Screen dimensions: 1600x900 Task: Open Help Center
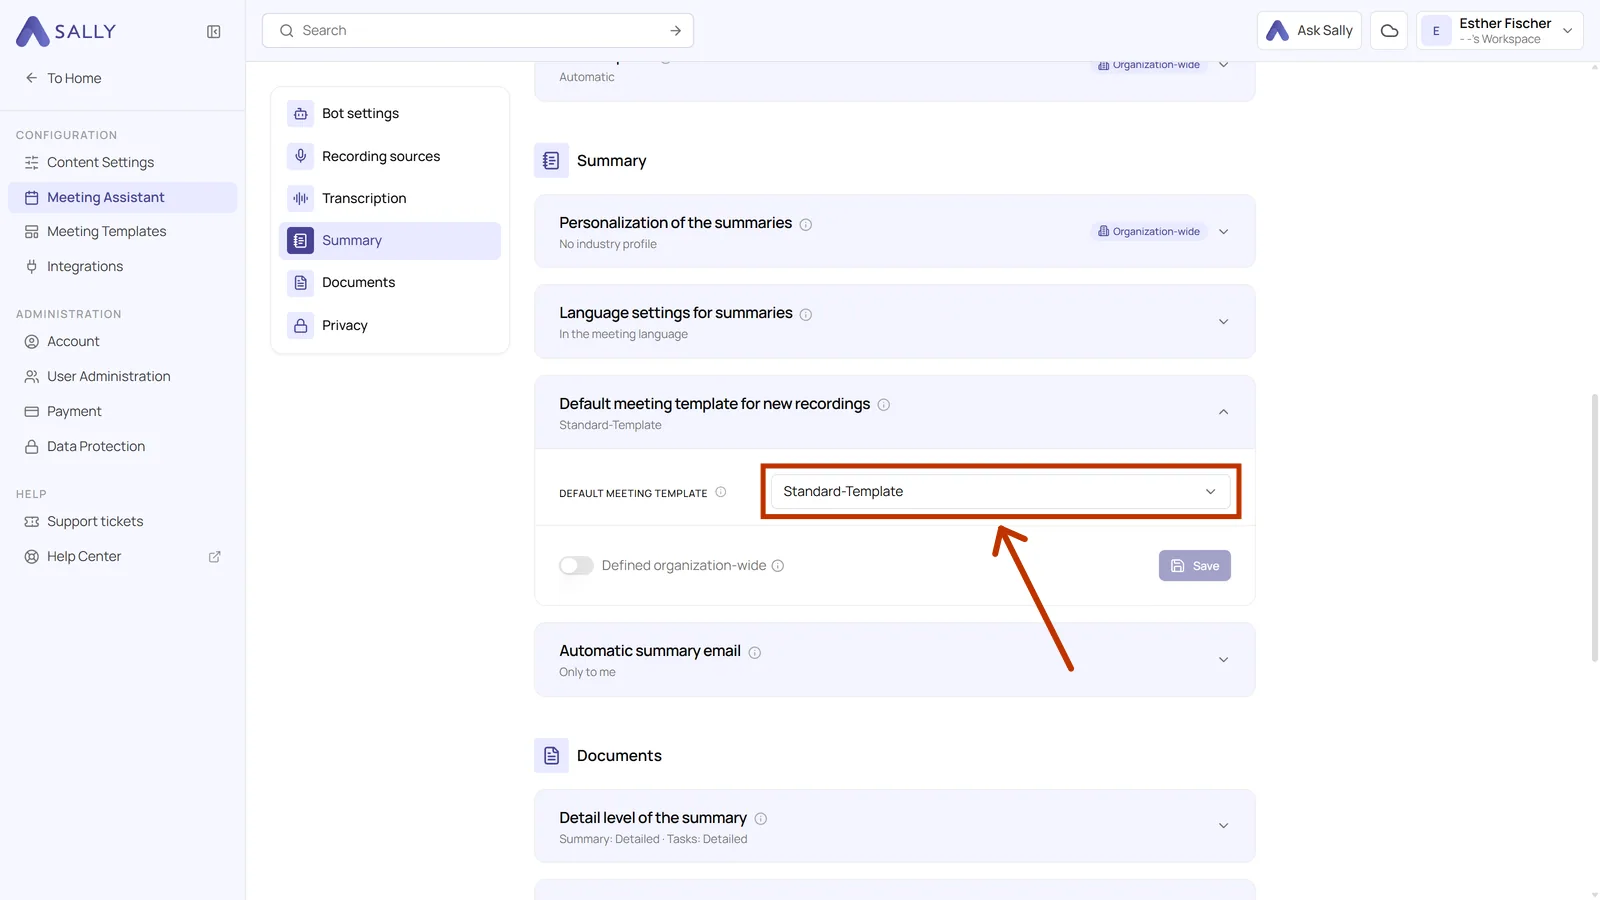[x=122, y=557]
